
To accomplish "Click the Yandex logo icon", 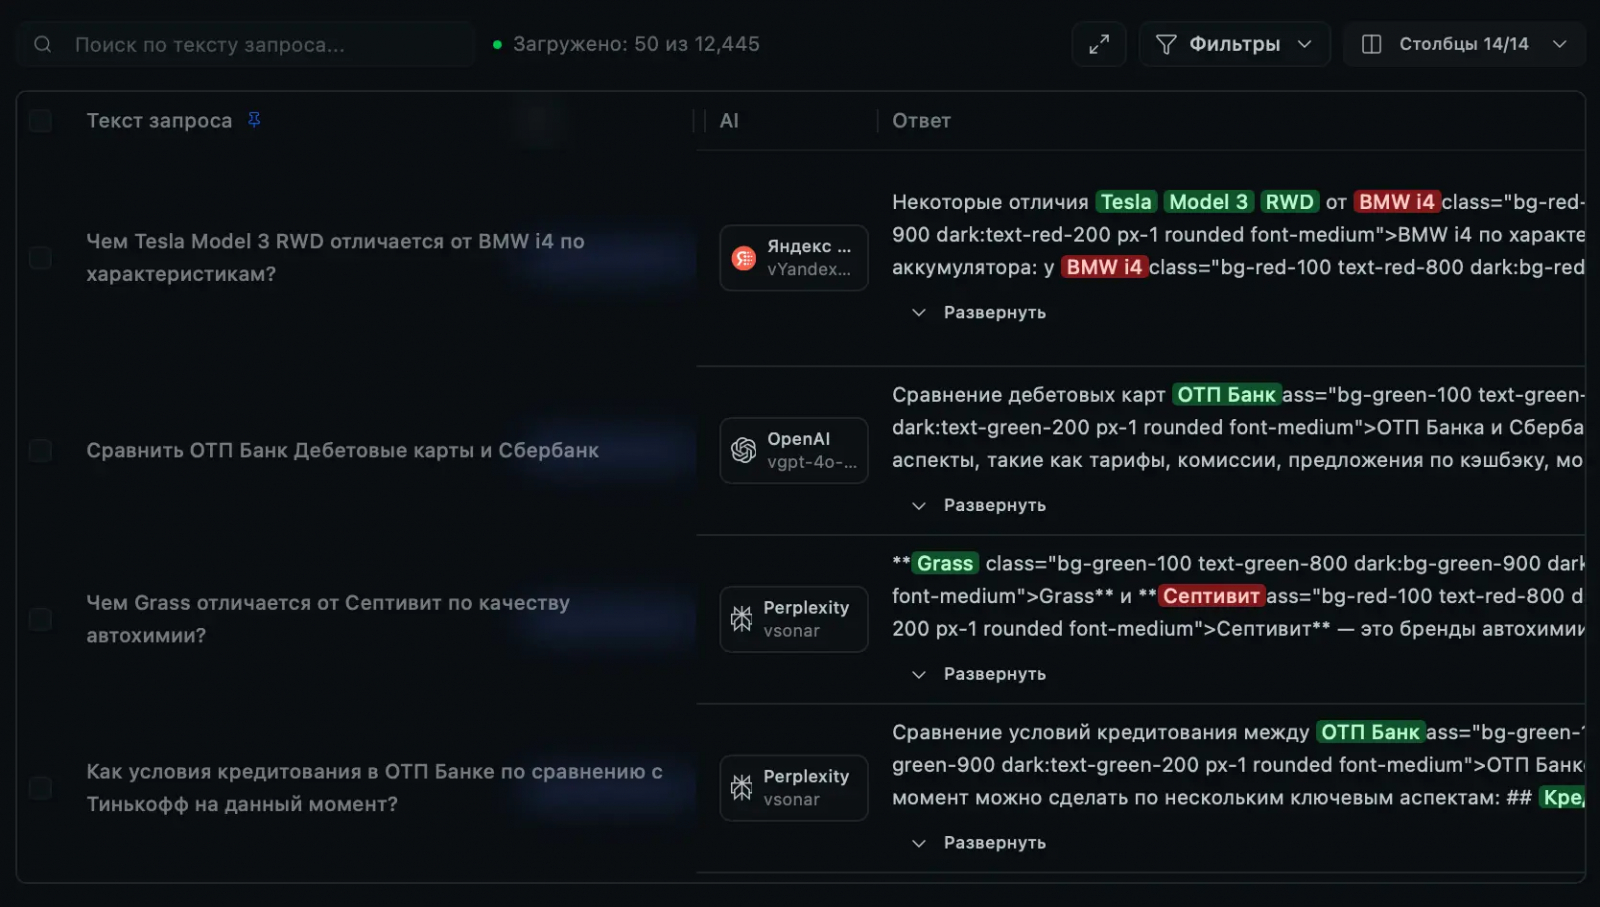I will click(x=744, y=258).
